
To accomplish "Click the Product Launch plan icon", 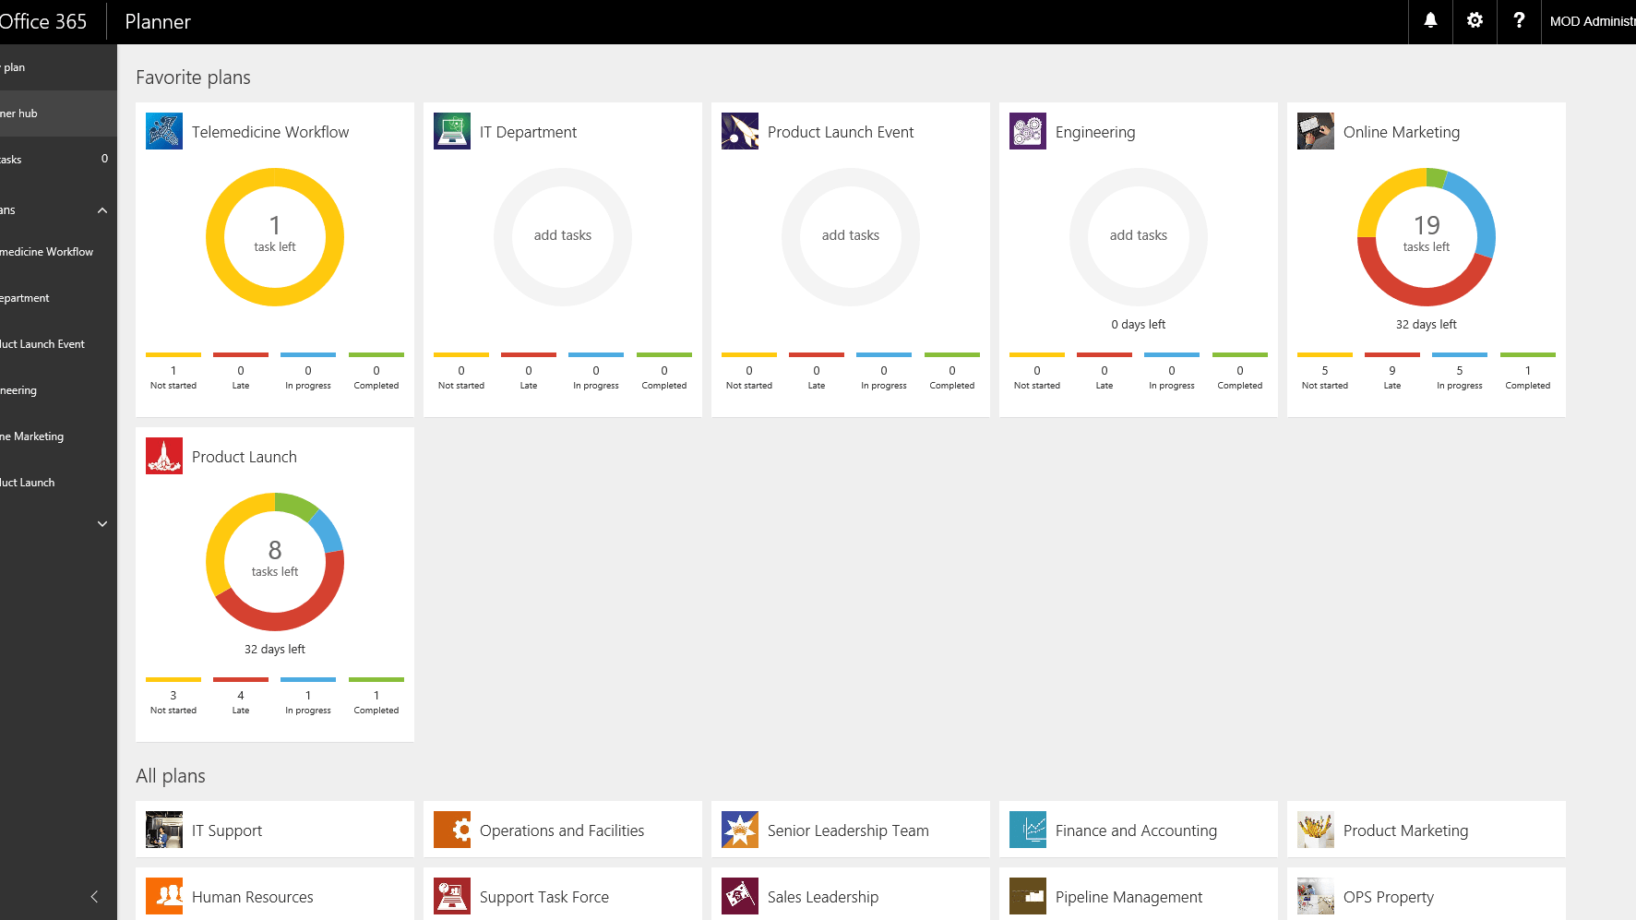I will point(164,456).
